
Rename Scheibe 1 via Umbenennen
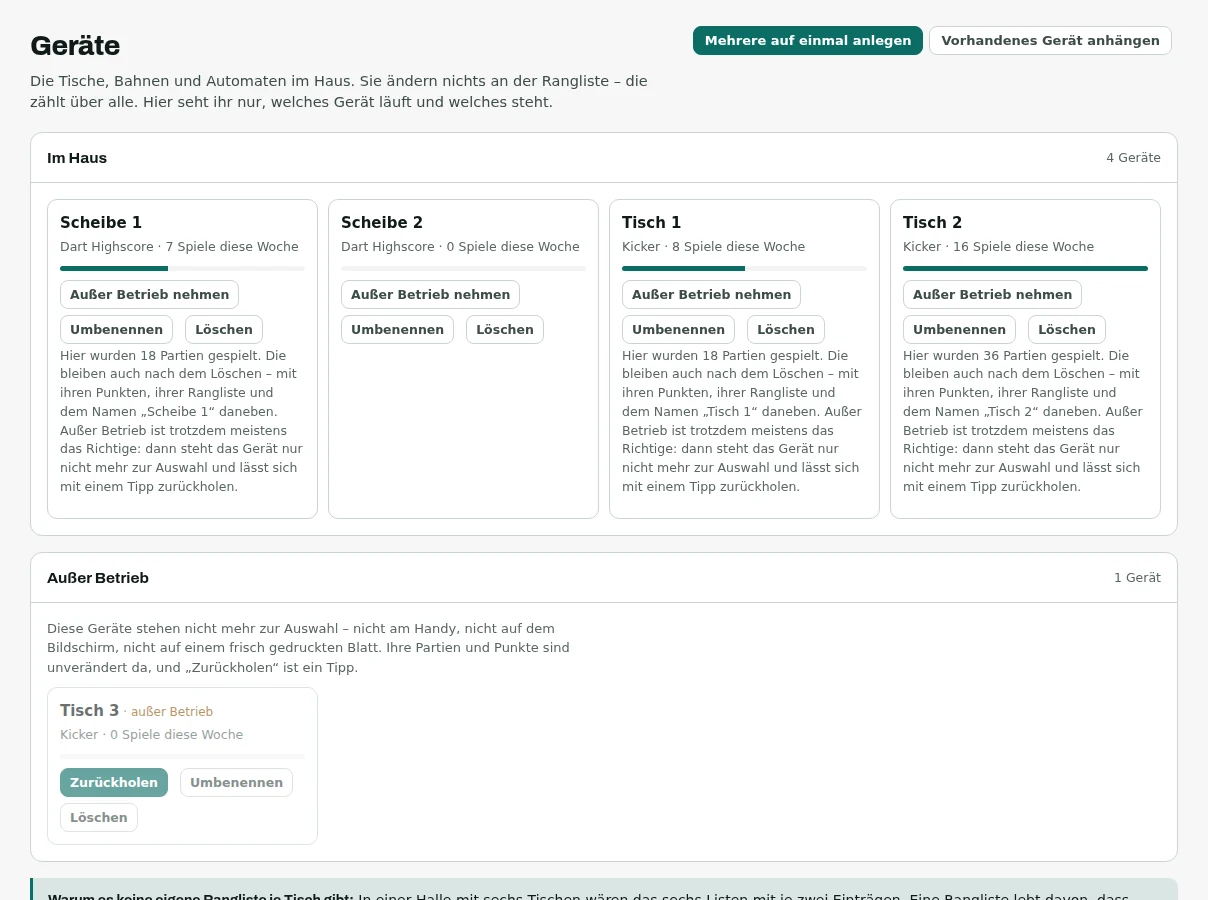pos(116,329)
